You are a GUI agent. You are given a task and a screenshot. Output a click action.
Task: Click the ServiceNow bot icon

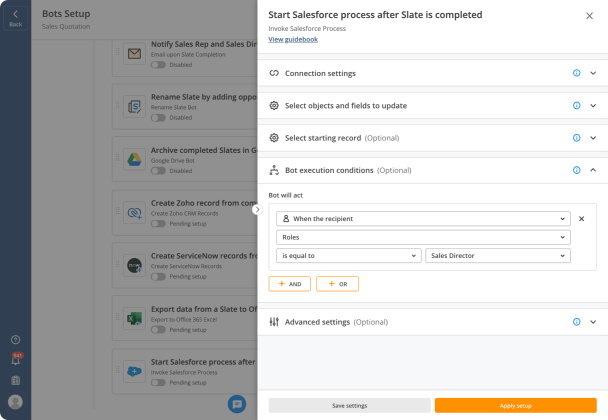click(x=135, y=265)
